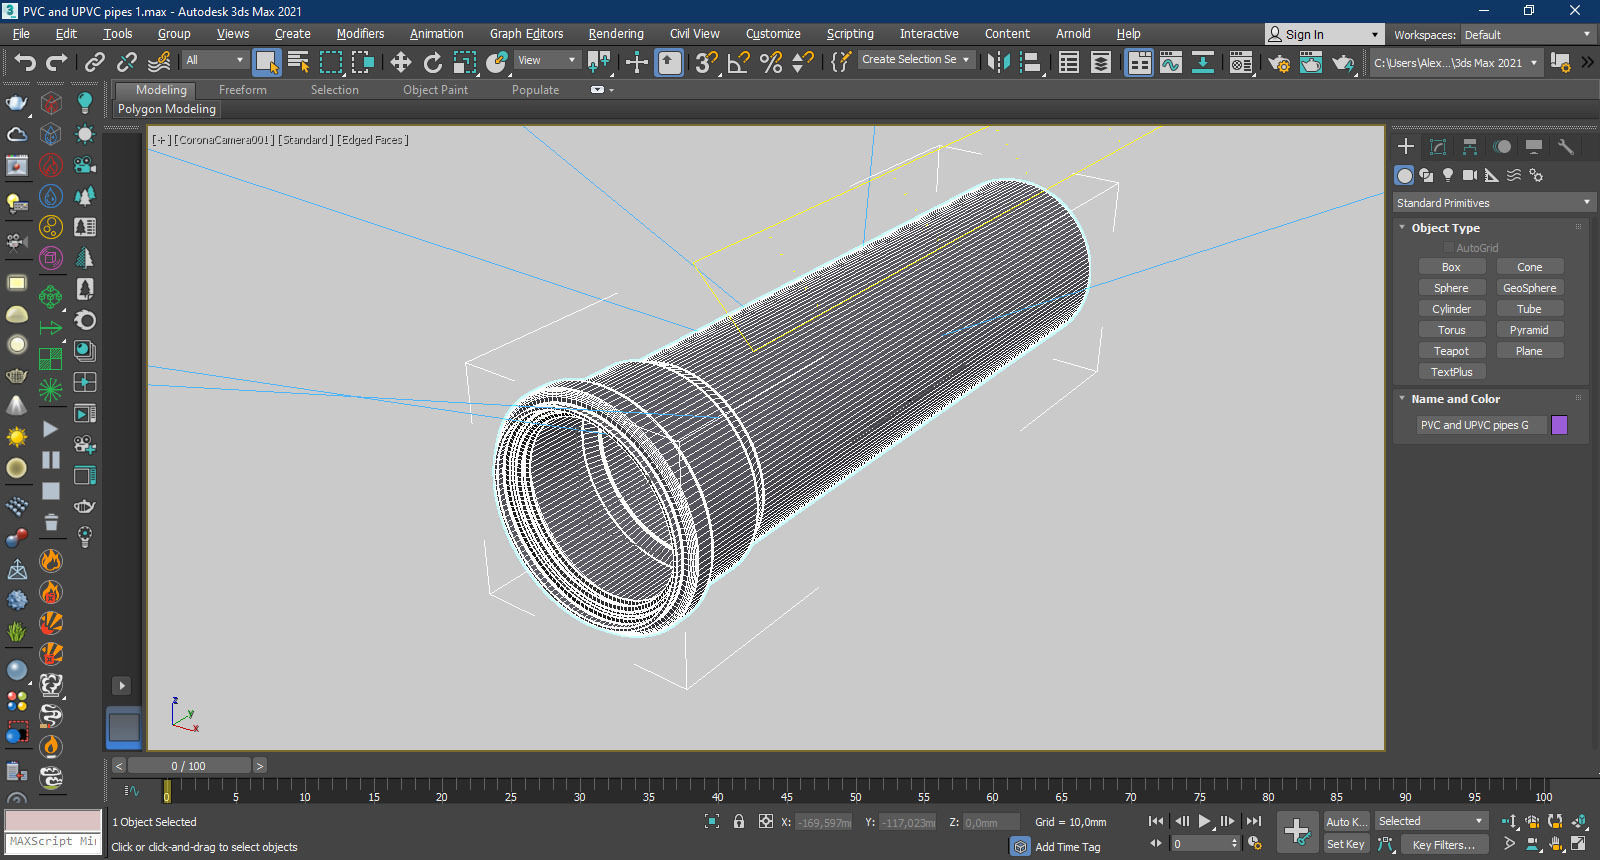This screenshot has height=860, width=1600.
Task: Open the View reference coordinate dropdown
Action: tap(547, 60)
